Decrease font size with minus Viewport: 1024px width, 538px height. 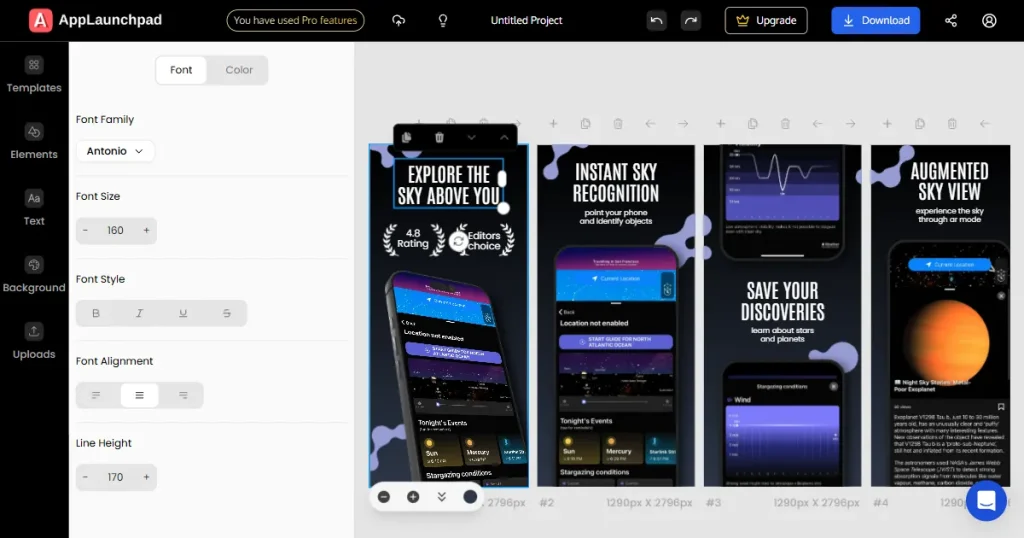[x=86, y=230]
